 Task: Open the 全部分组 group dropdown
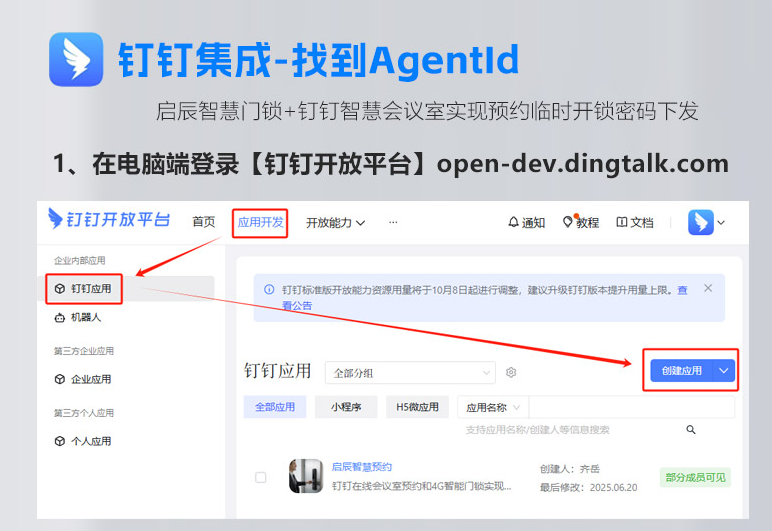click(410, 373)
